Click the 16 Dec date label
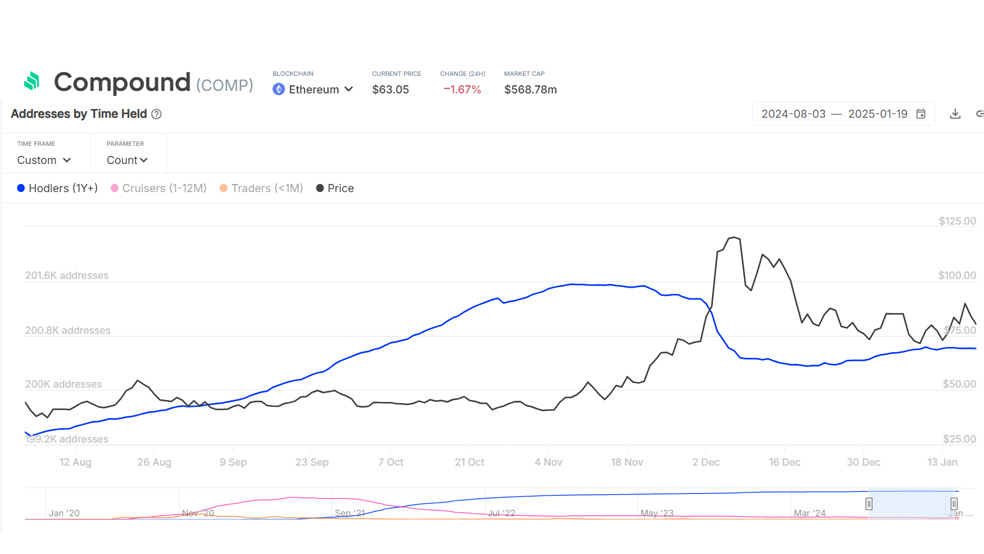984x554 pixels. click(x=784, y=462)
